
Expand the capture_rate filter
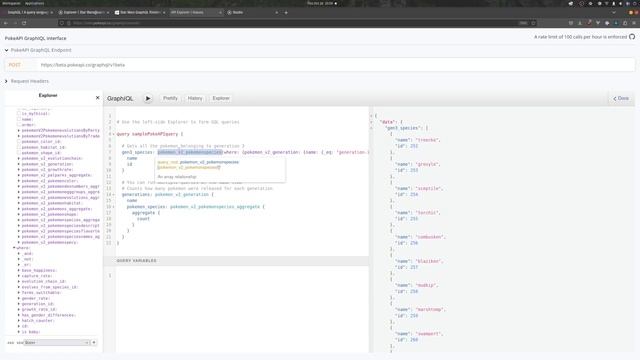click(x=19, y=276)
